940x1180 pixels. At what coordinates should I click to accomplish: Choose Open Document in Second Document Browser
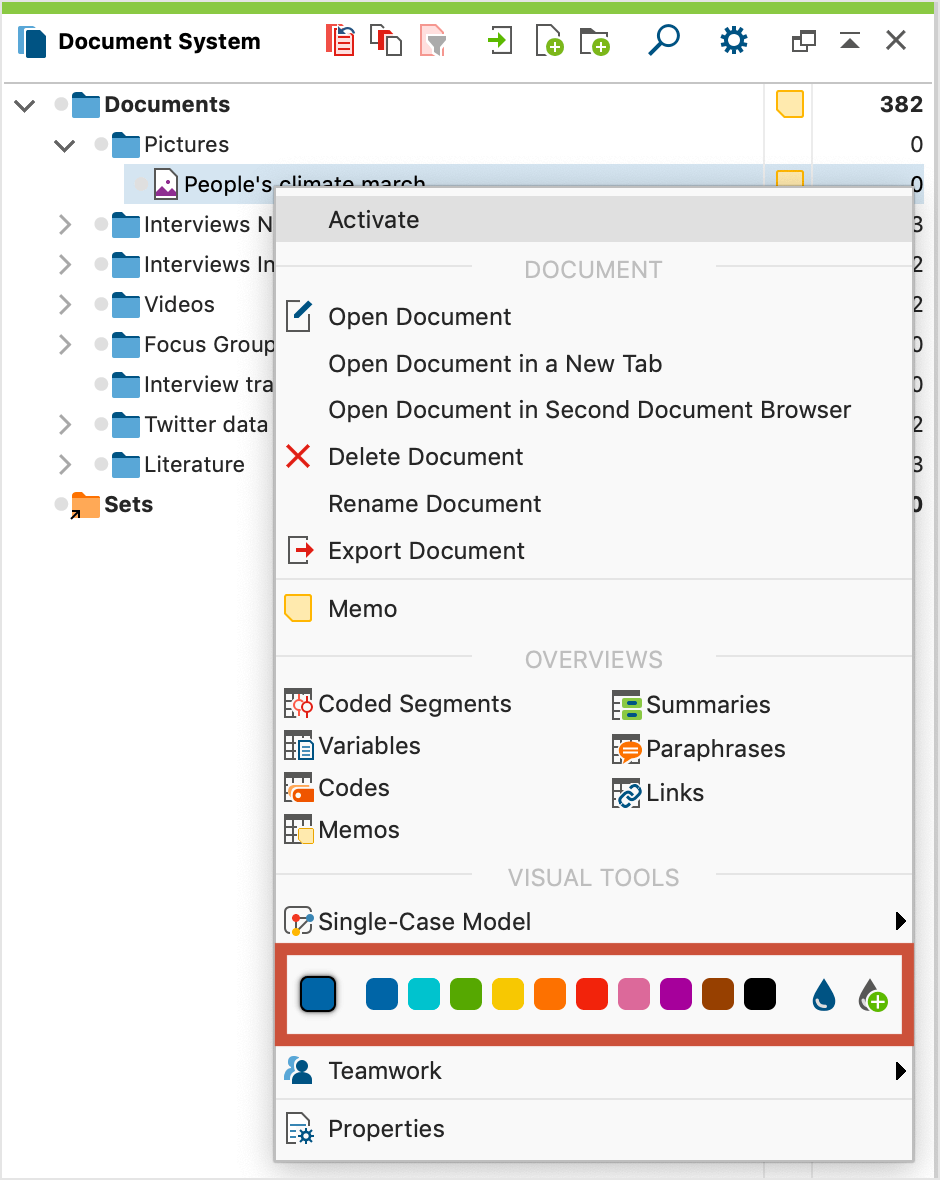[x=589, y=409]
